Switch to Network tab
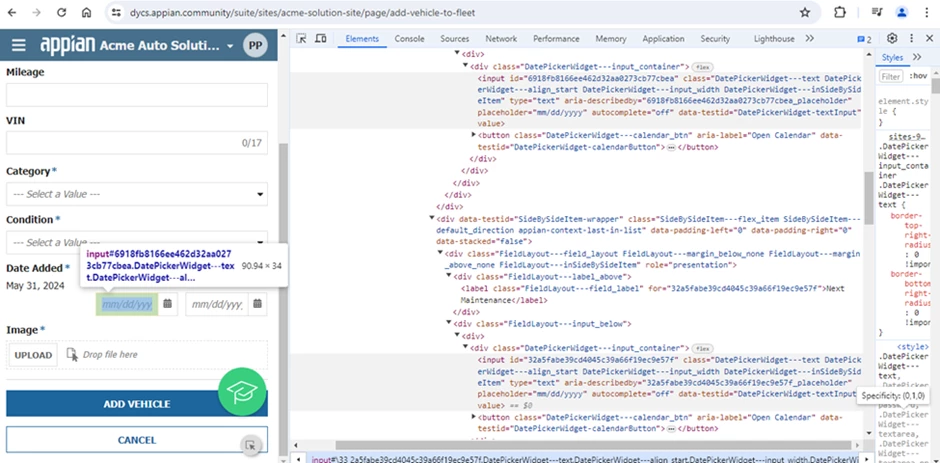 [501, 38]
